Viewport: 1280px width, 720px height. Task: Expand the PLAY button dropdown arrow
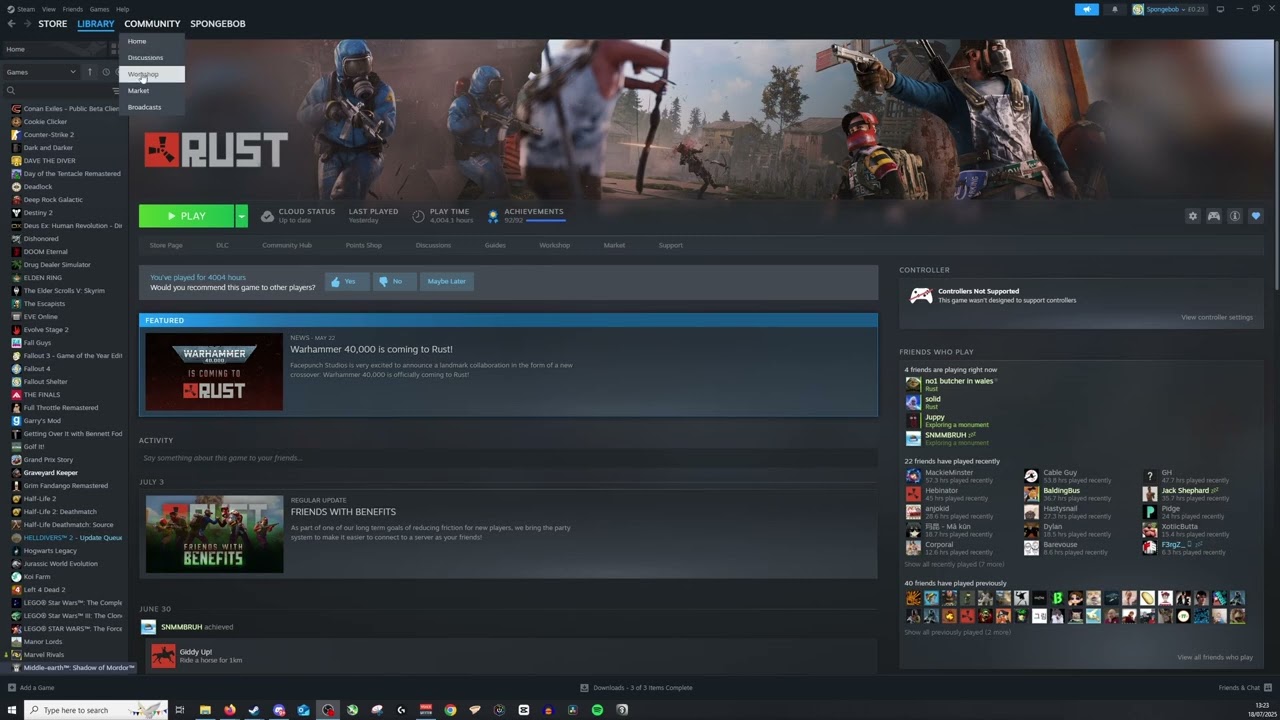[x=241, y=216]
